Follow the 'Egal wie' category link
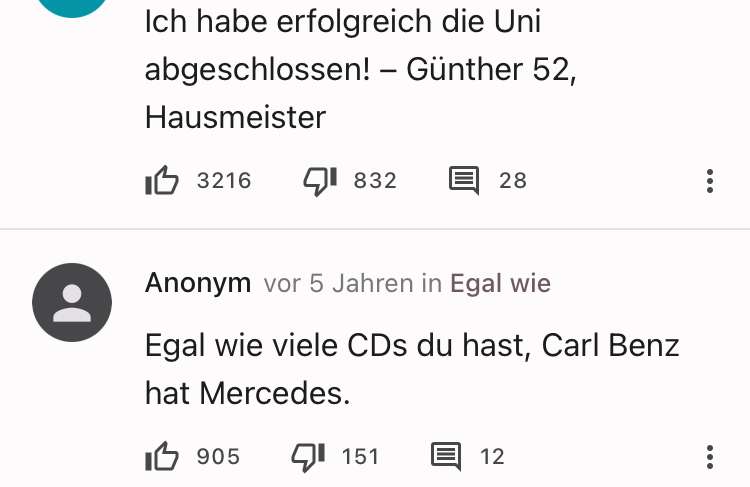 (500, 283)
